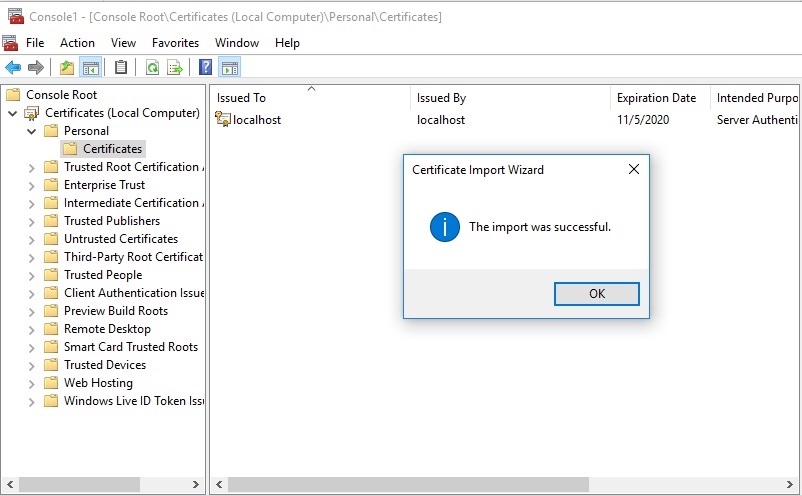The width and height of the screenshot is (802, 496).
Task: Click the Forward arrow toolbar icon
Action: click(36, 67)
